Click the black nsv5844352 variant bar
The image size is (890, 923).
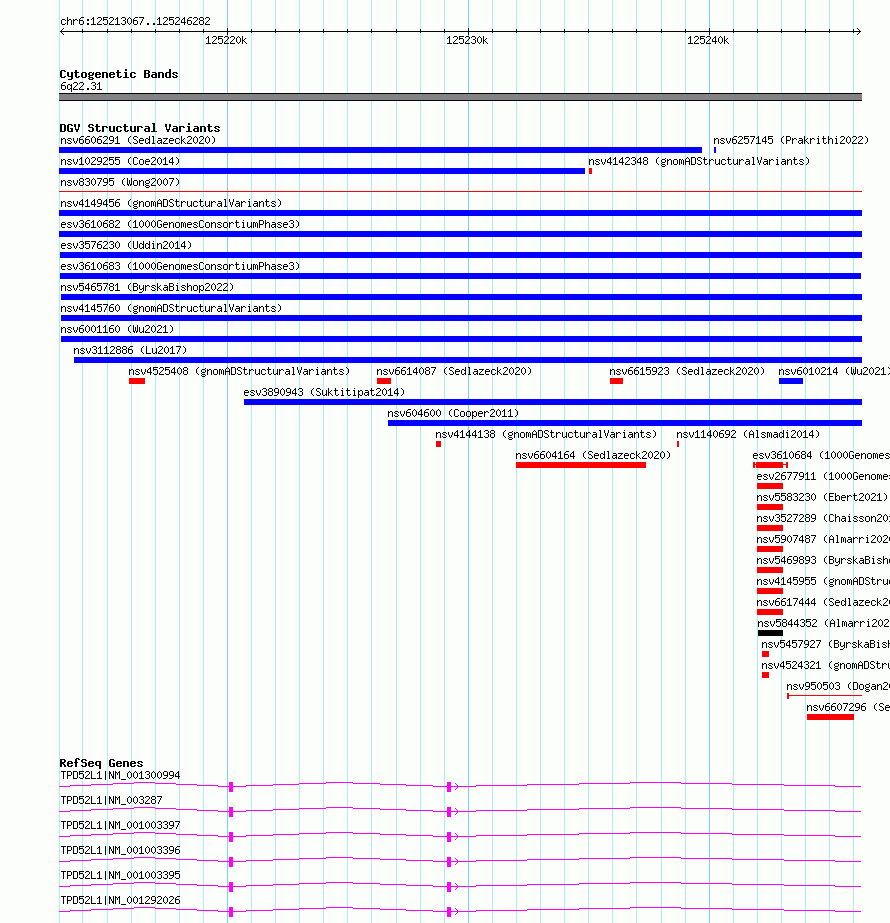770,633
